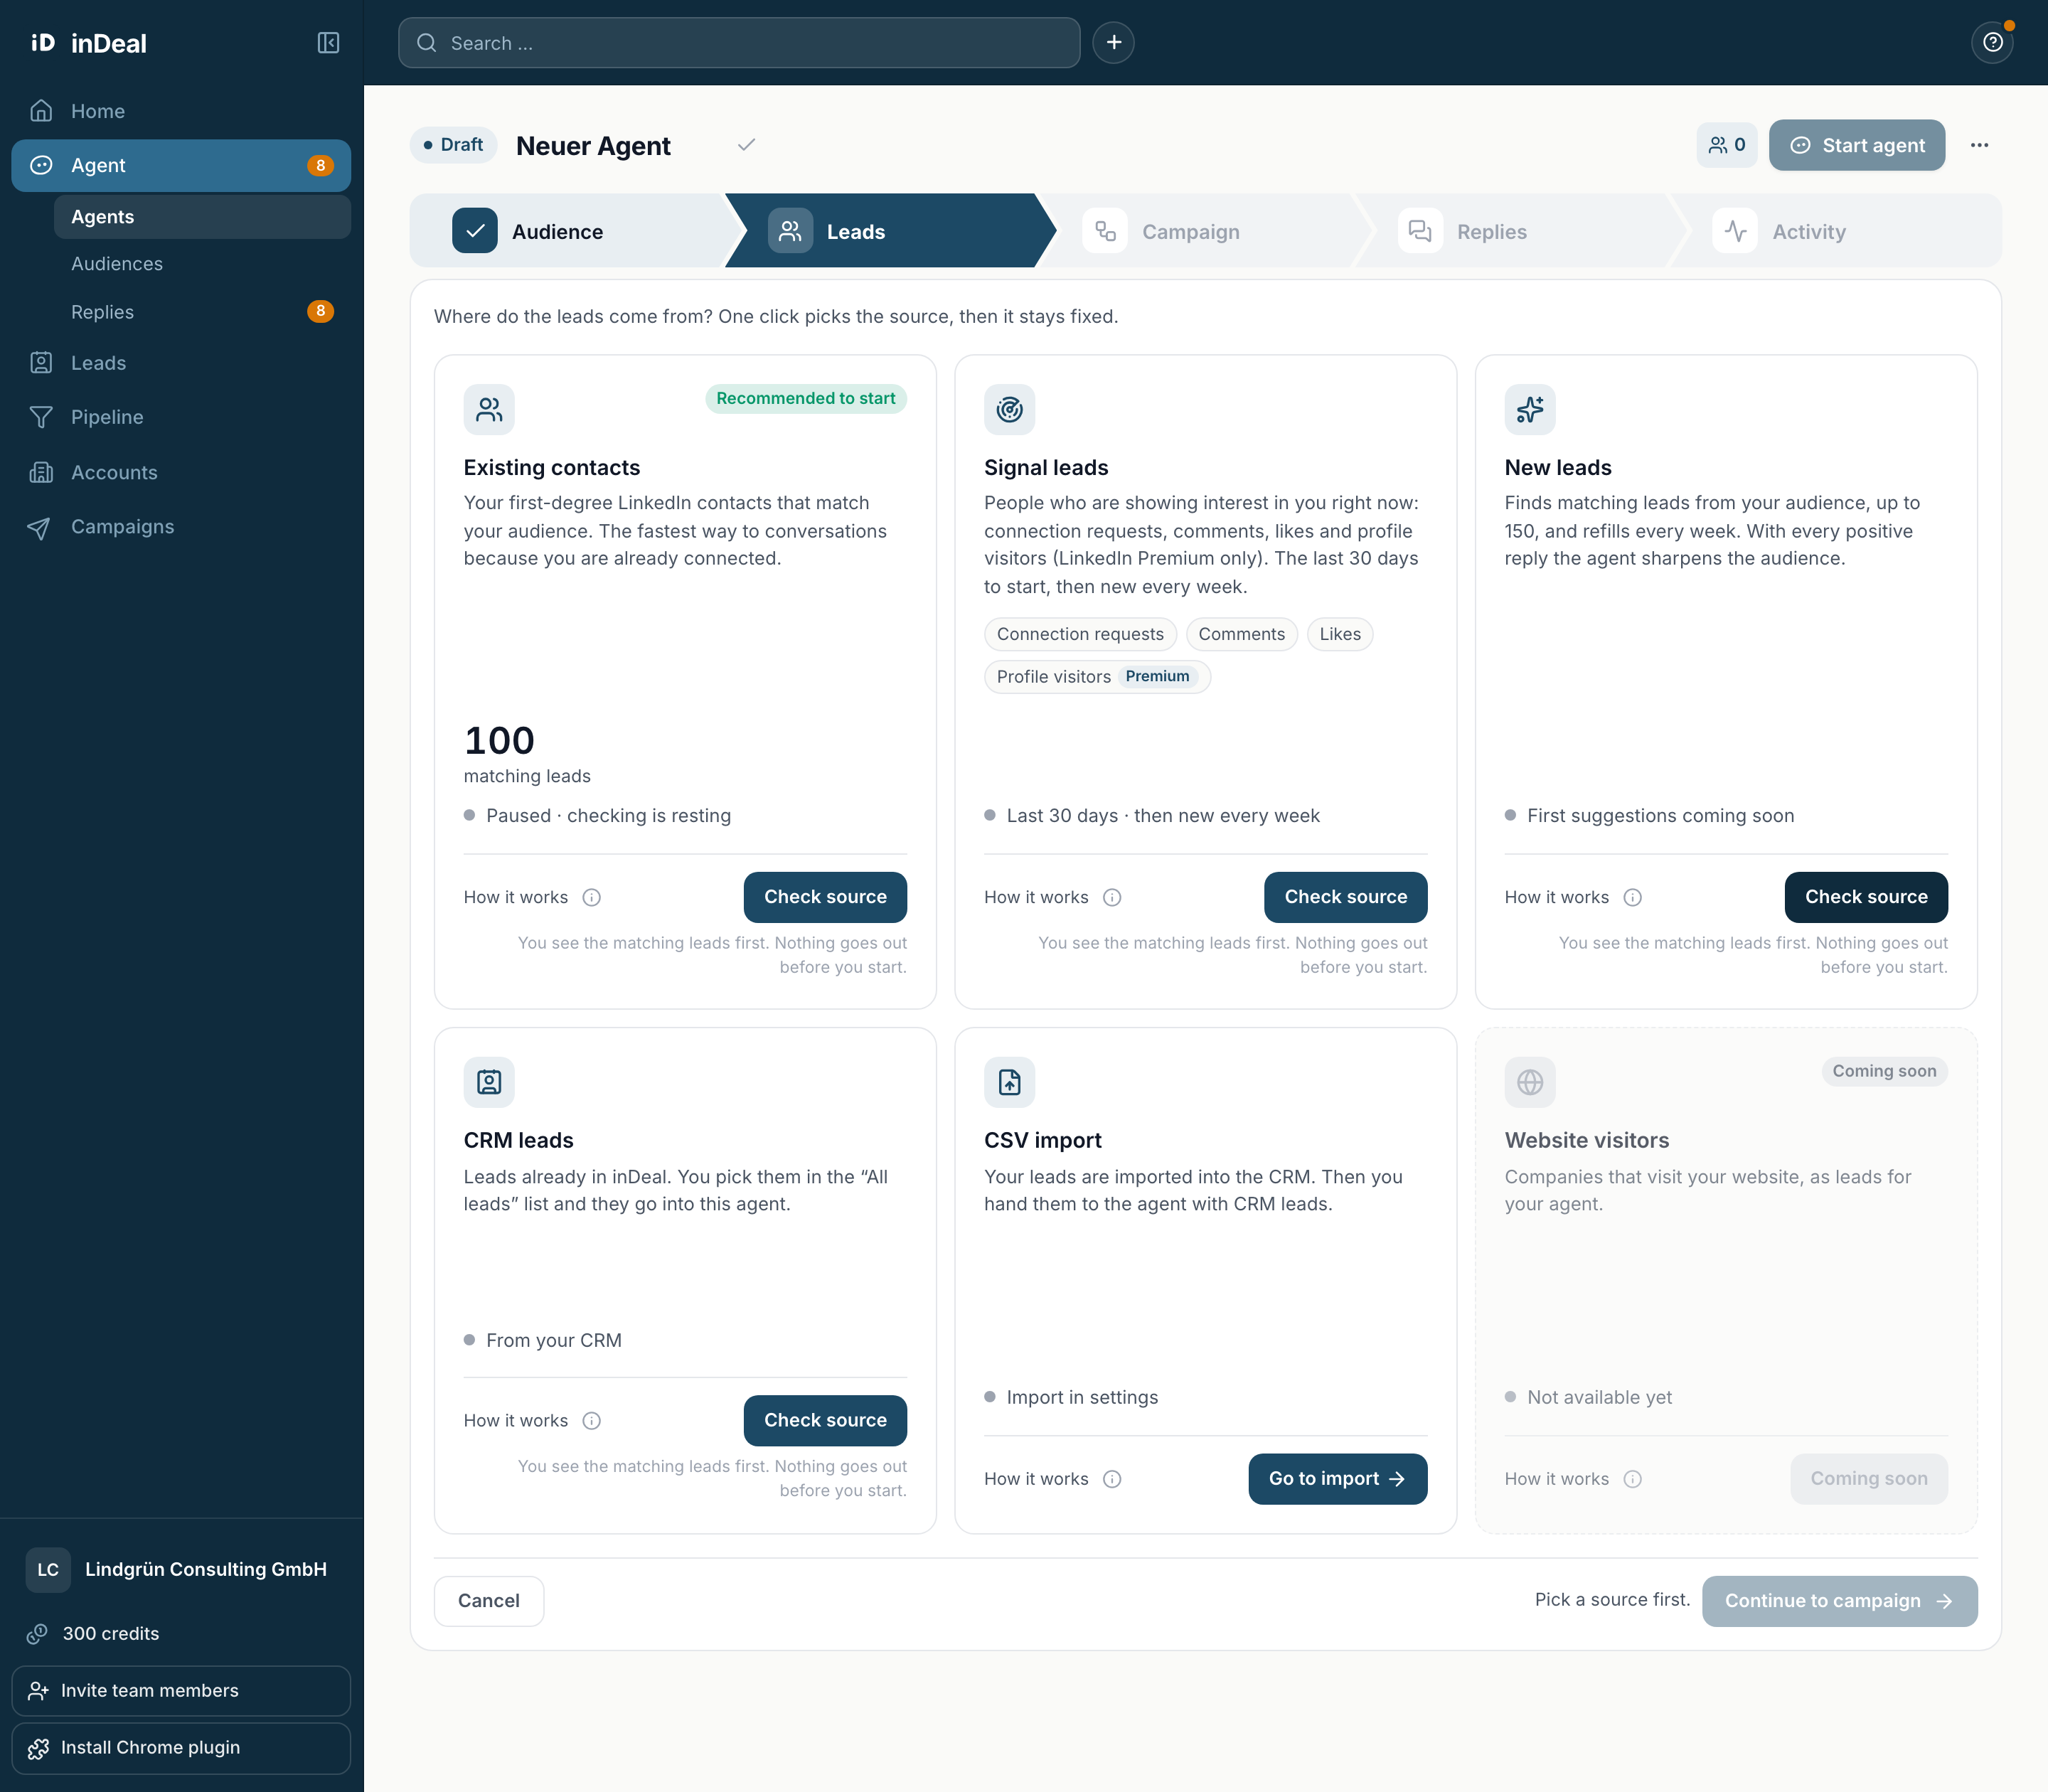2048x1792 pixels.
Task: Confirm agent name with the checkmark
Action: pos(746,145)
